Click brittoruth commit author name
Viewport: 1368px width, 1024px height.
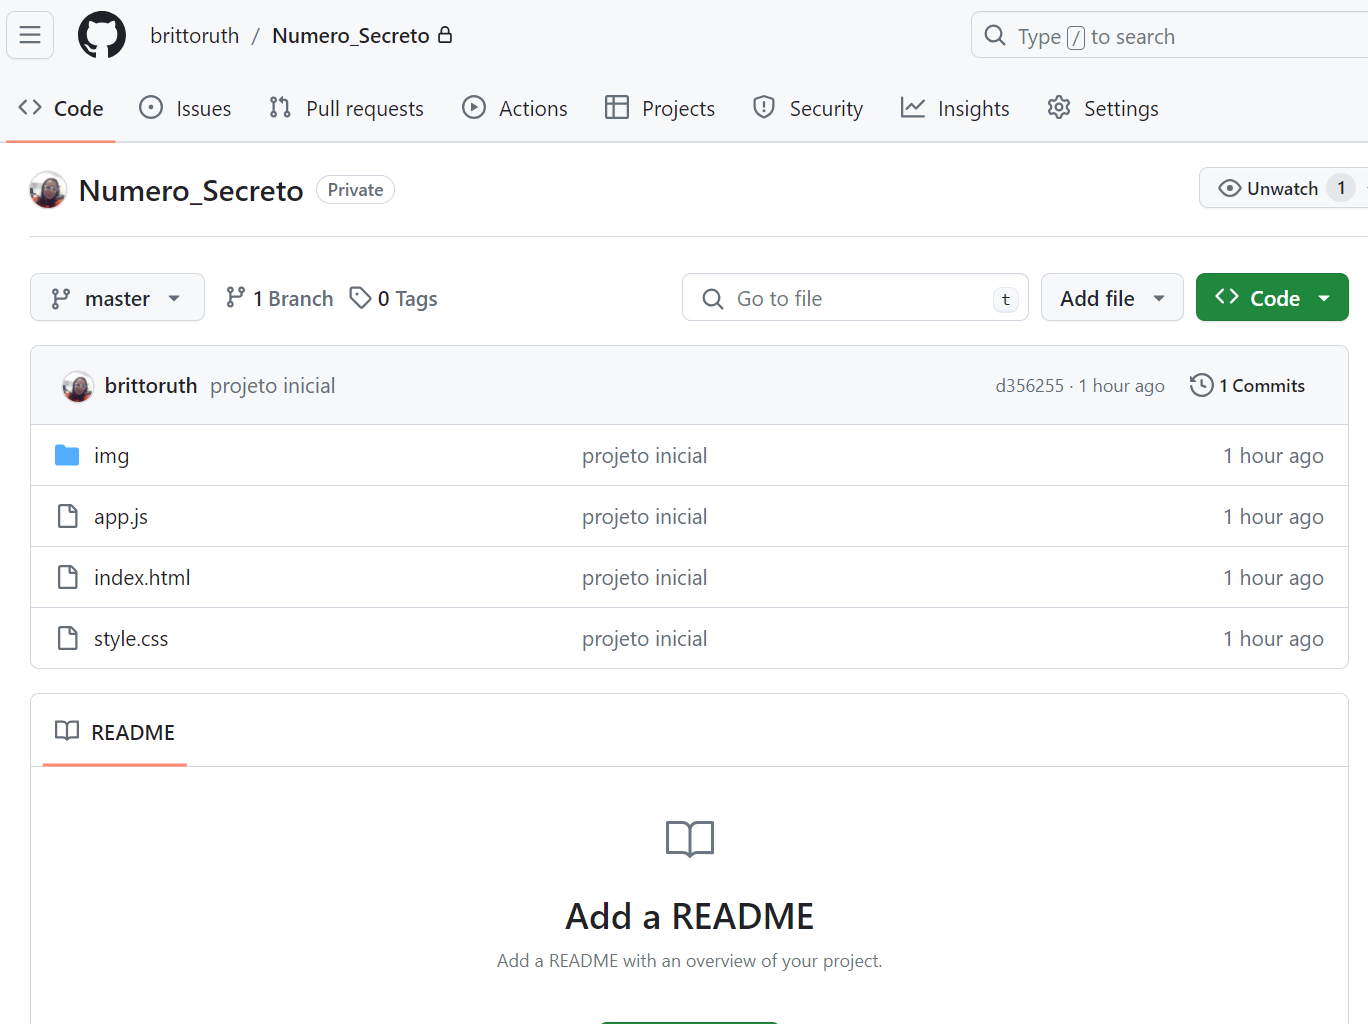pyautogui.click(x=151, y=386)
